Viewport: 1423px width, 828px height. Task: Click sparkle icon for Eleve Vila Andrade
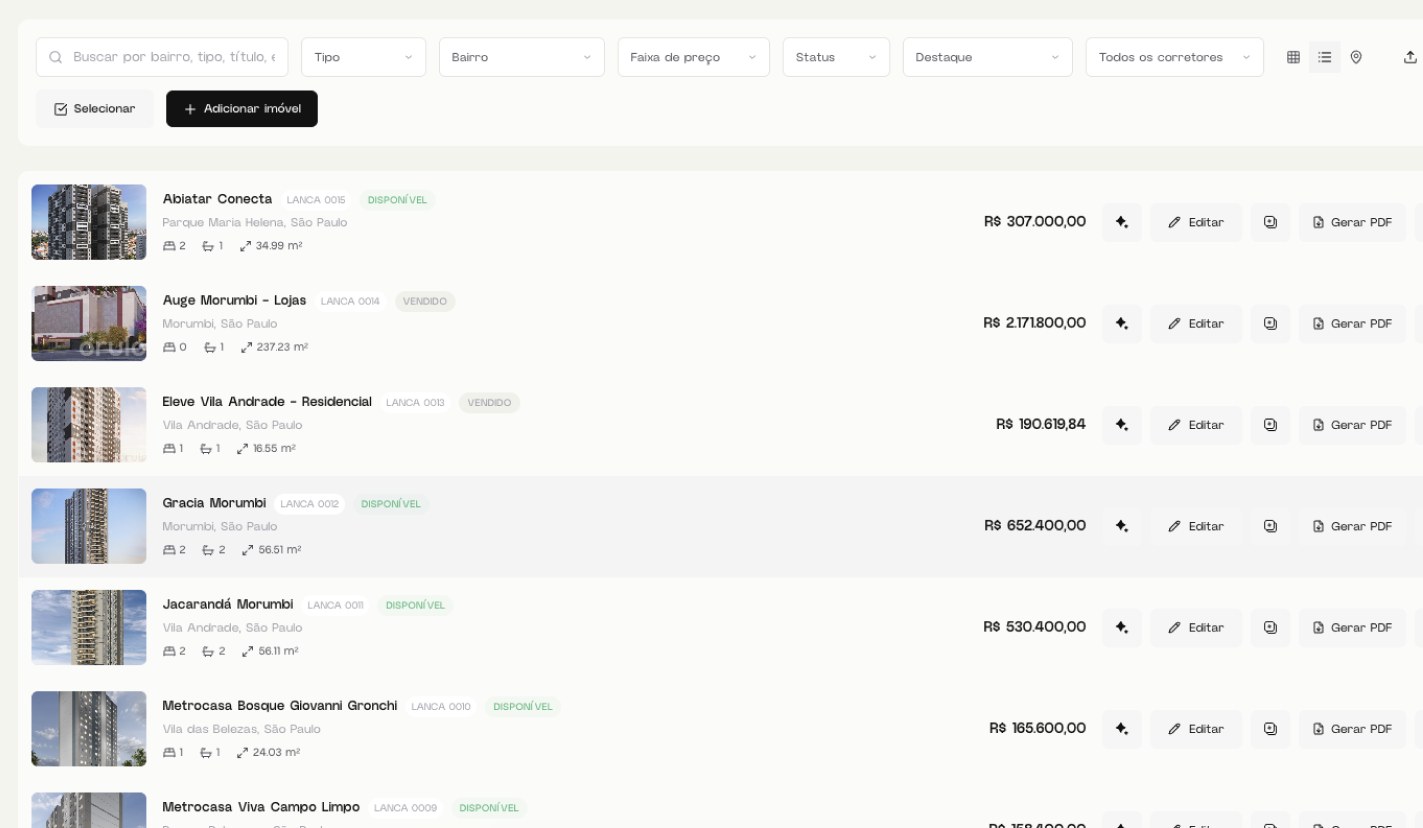pyautogui.click(x=1122, y=424)
